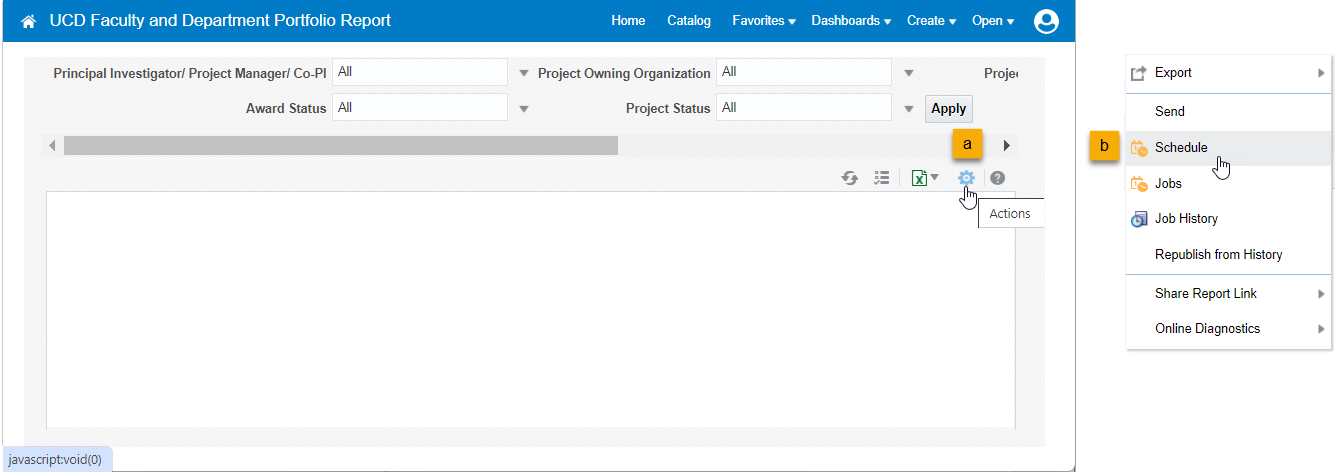Open the Project Status dropdown arrow
Viewport: 1339px width, 472px height.
[908, 109]
